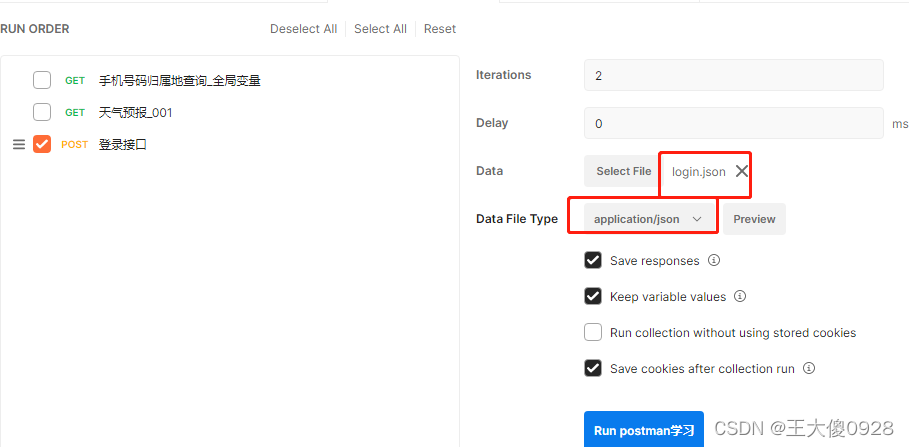Click the POST method label
Image resolution: width=909 pixels, height=447 pixels.
(x=74, y=144)
